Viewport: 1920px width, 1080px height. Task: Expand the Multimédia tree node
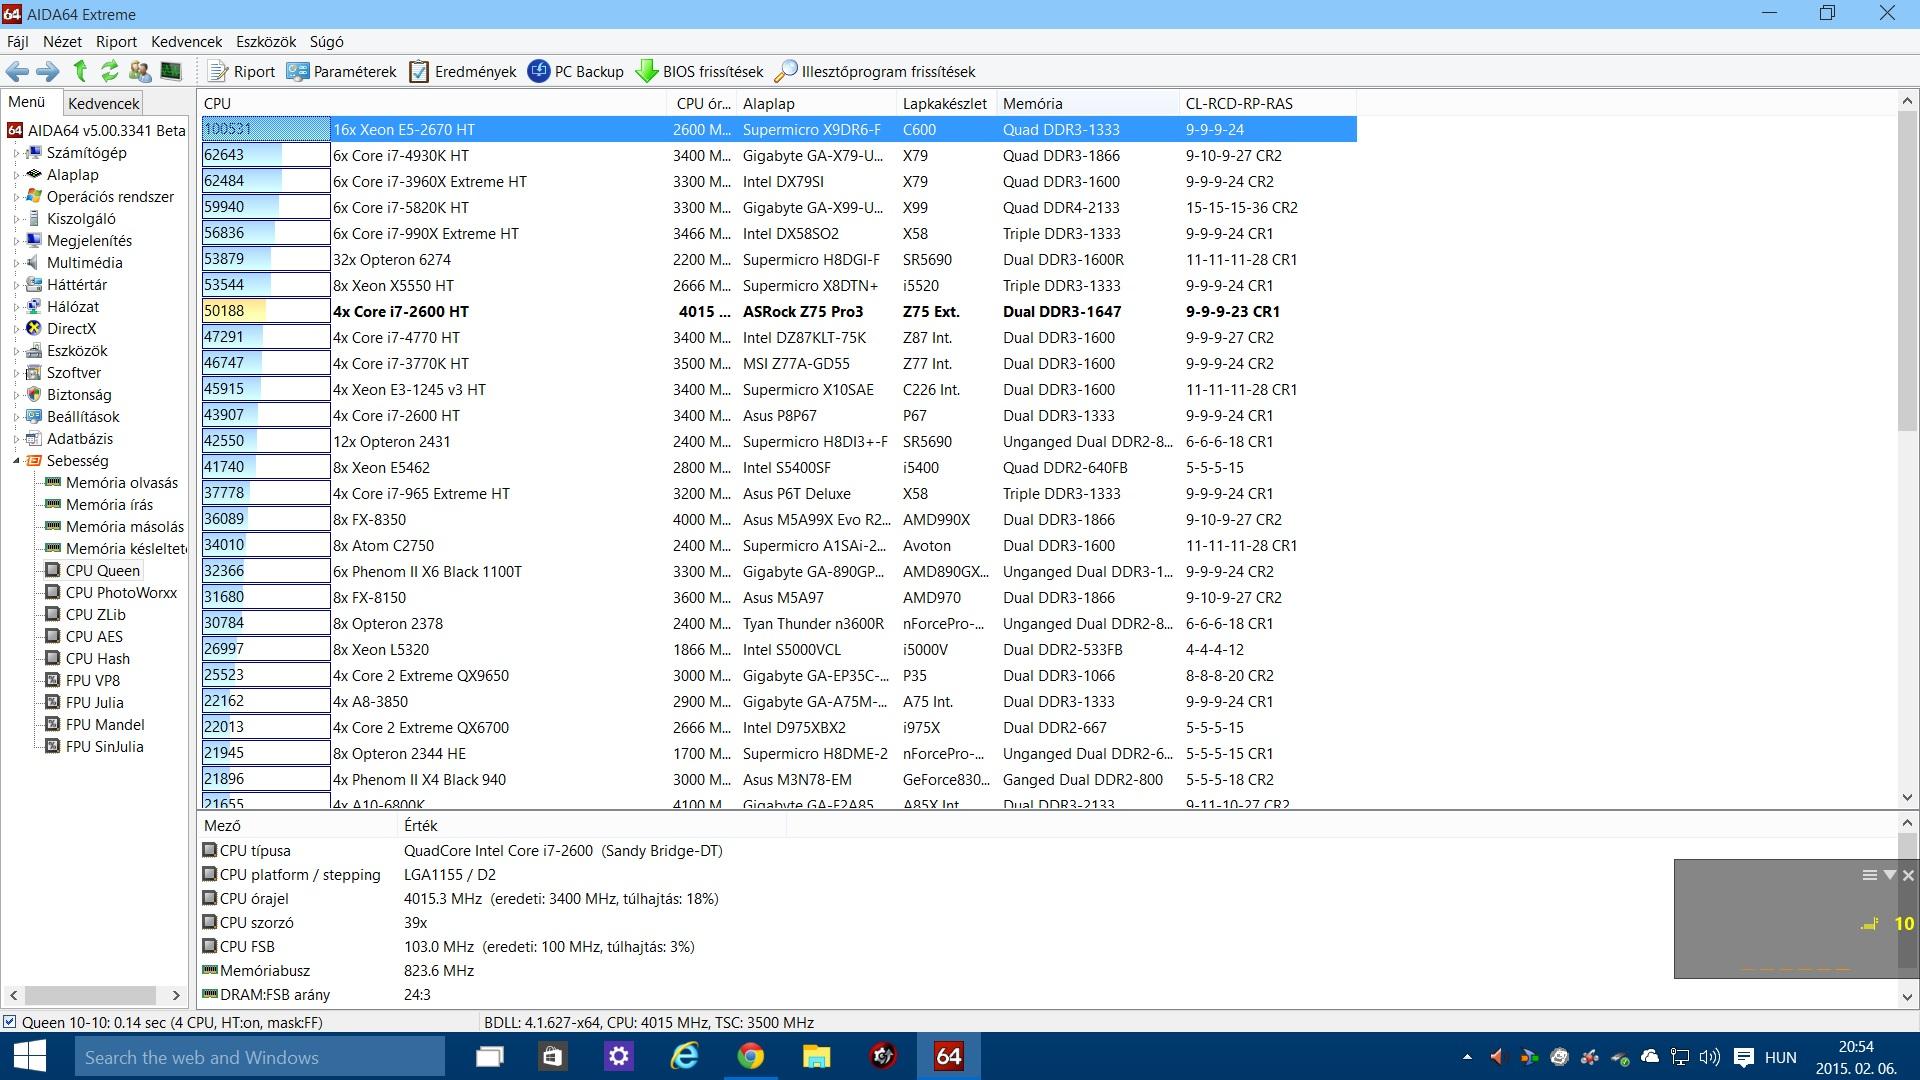pos(16,263)
